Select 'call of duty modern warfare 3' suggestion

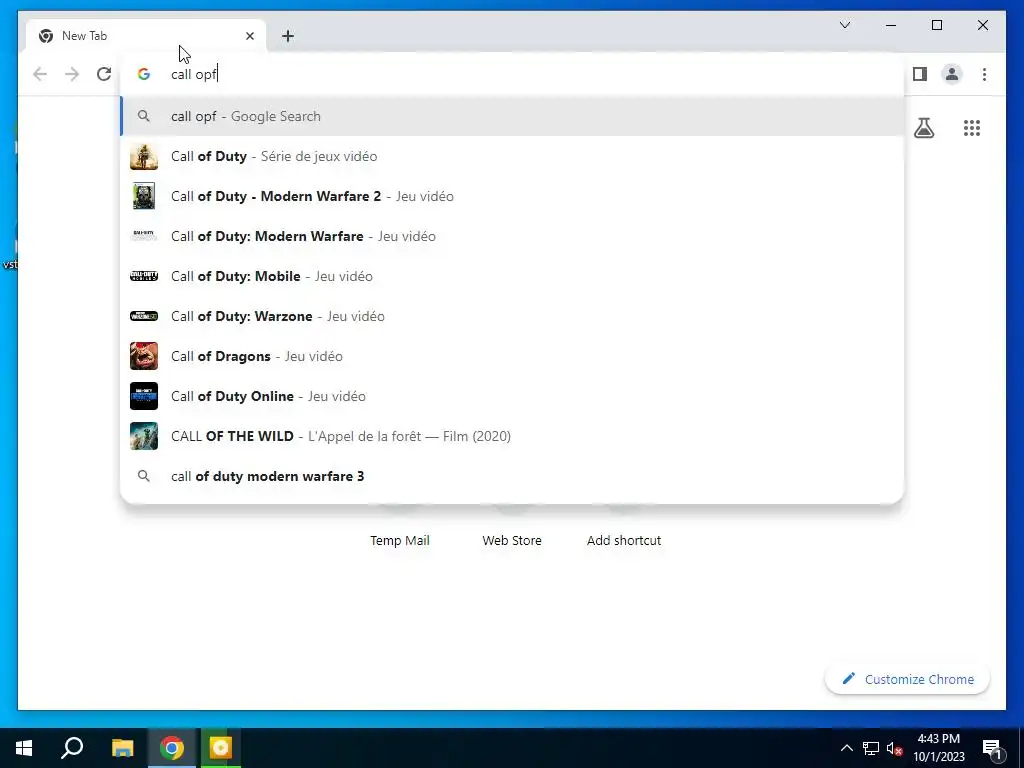pyautogui.click(x=512, y=476)
